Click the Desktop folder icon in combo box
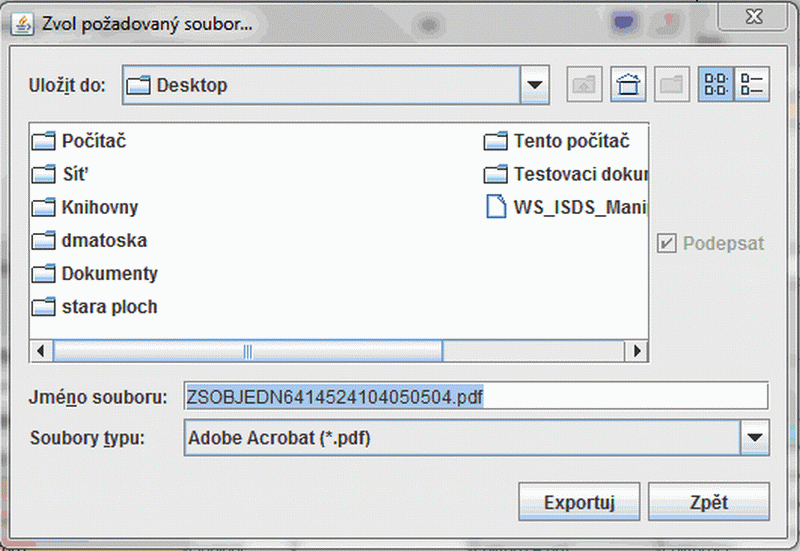This screenshot has width=800, height=551. (138, 85)
